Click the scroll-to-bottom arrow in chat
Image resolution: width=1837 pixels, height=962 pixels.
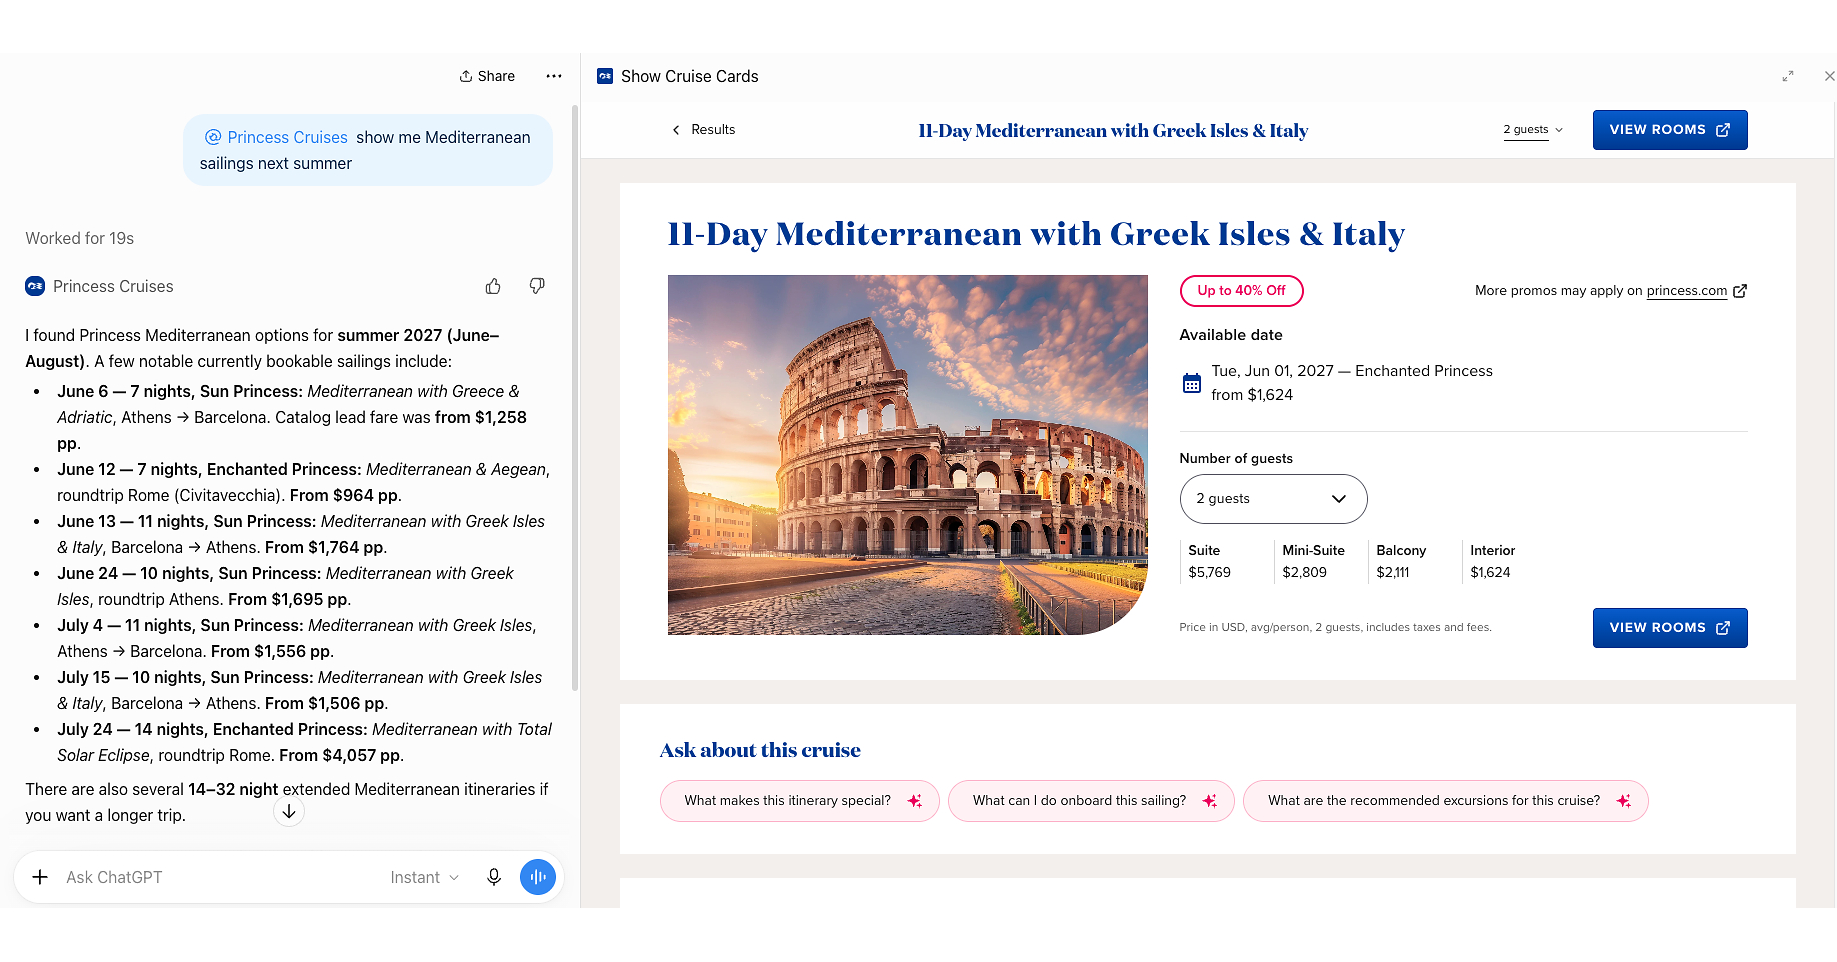[x=289, y=812]
